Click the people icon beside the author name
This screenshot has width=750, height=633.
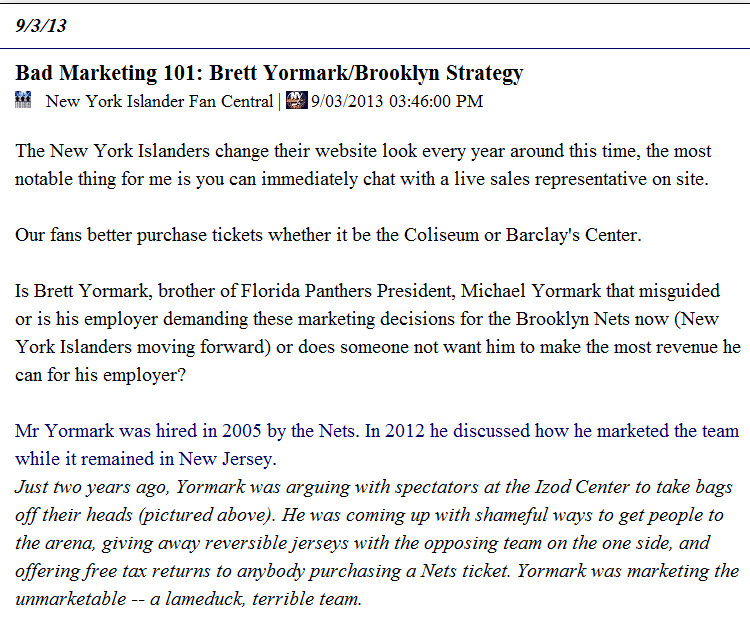(24, 100)
